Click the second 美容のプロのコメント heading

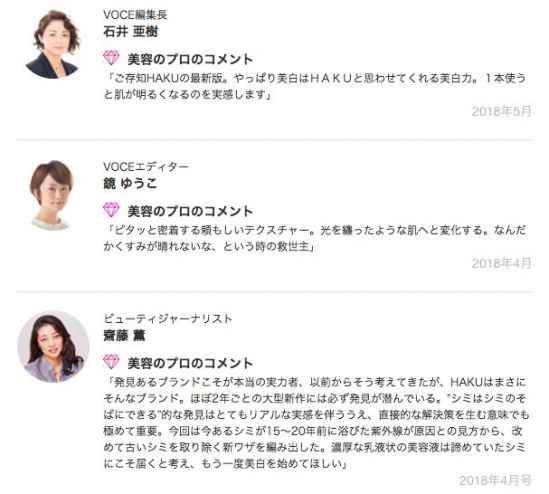(190, 211)
